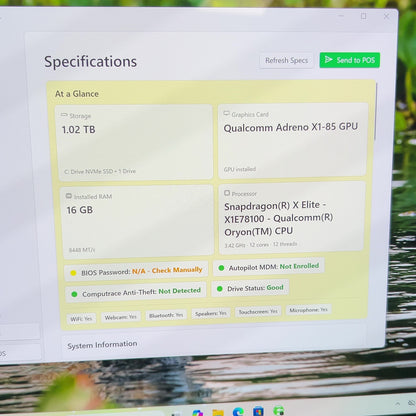416x416 pixels.
Task: Click the 'At a Glance' heading
Action: [x=77, y=94]
